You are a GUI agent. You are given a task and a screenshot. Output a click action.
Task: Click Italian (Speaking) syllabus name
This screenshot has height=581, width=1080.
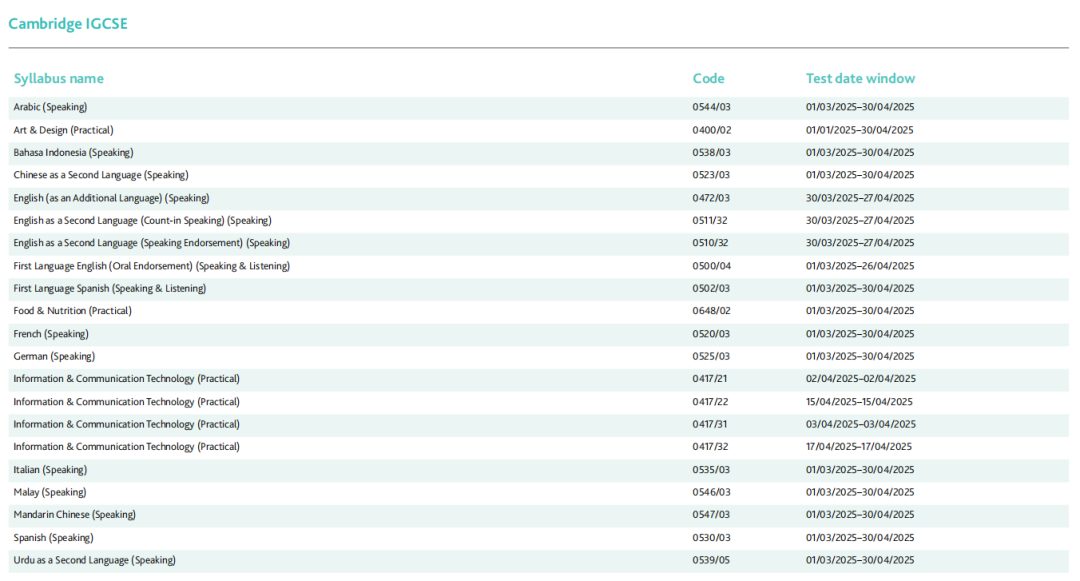[50, 470]
